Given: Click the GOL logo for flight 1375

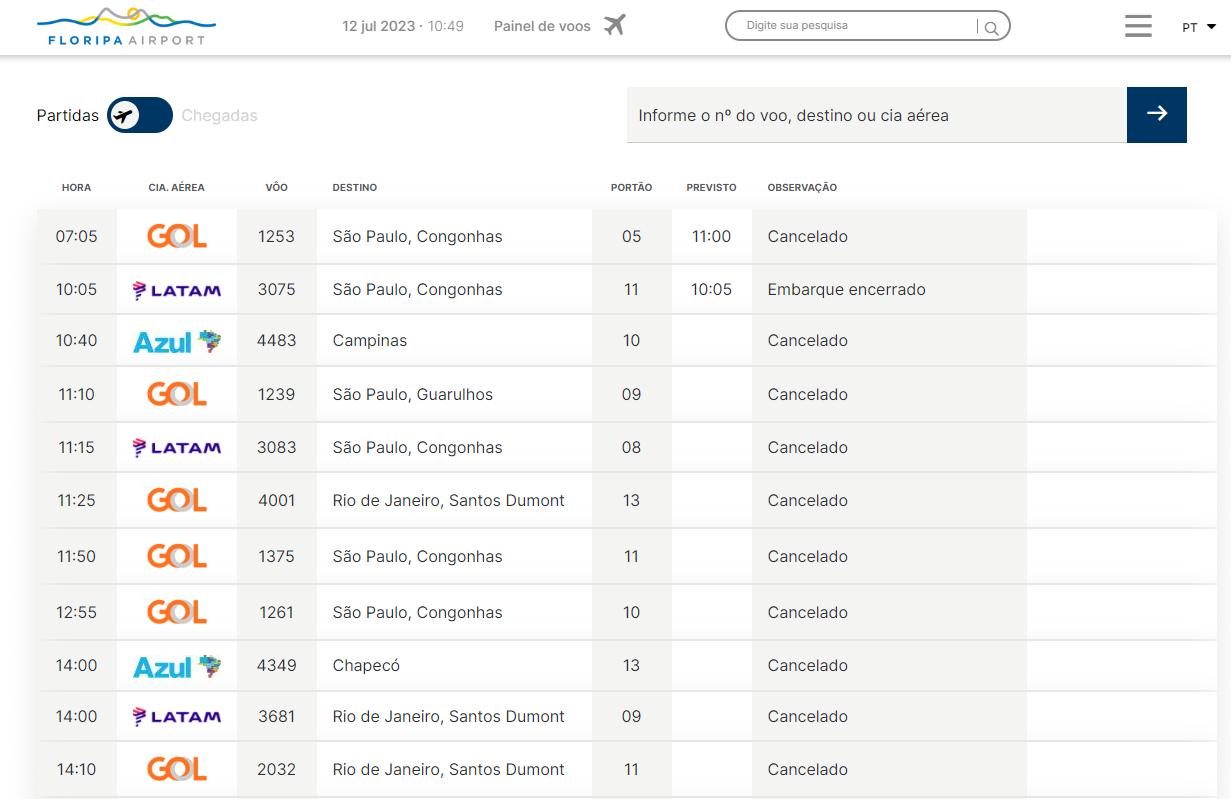Looking at the screenshot, I should click(x=177, y=557).
